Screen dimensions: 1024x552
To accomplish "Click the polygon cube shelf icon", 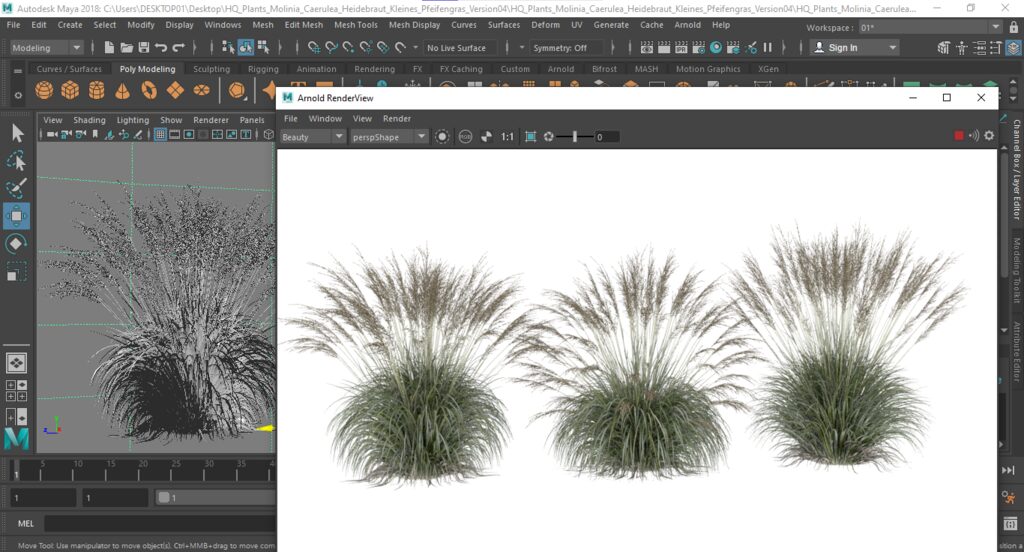I will [71, 90].
